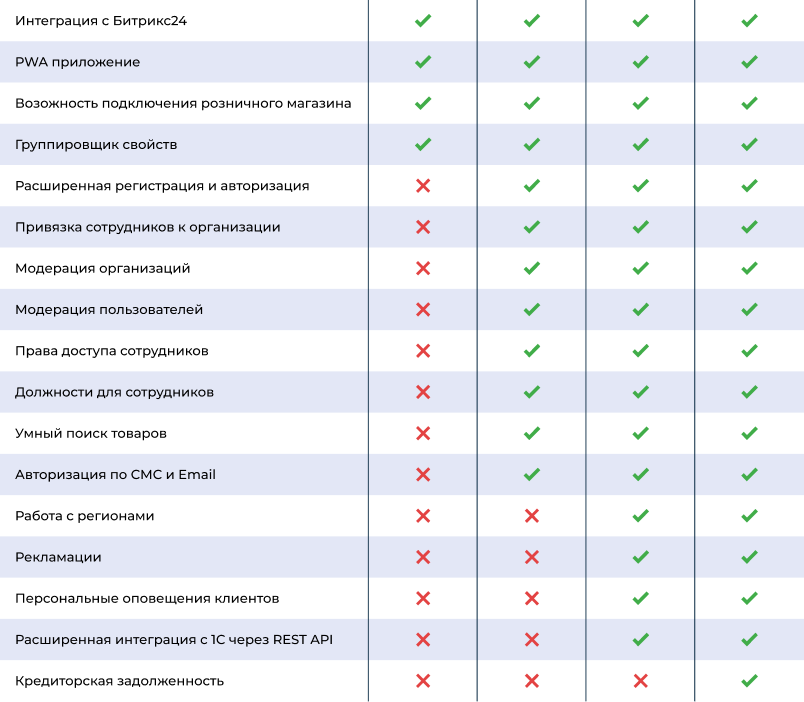The image size is (804, 702).
Task: Click the Модерация пользователей row label
Action: point(109,310)
